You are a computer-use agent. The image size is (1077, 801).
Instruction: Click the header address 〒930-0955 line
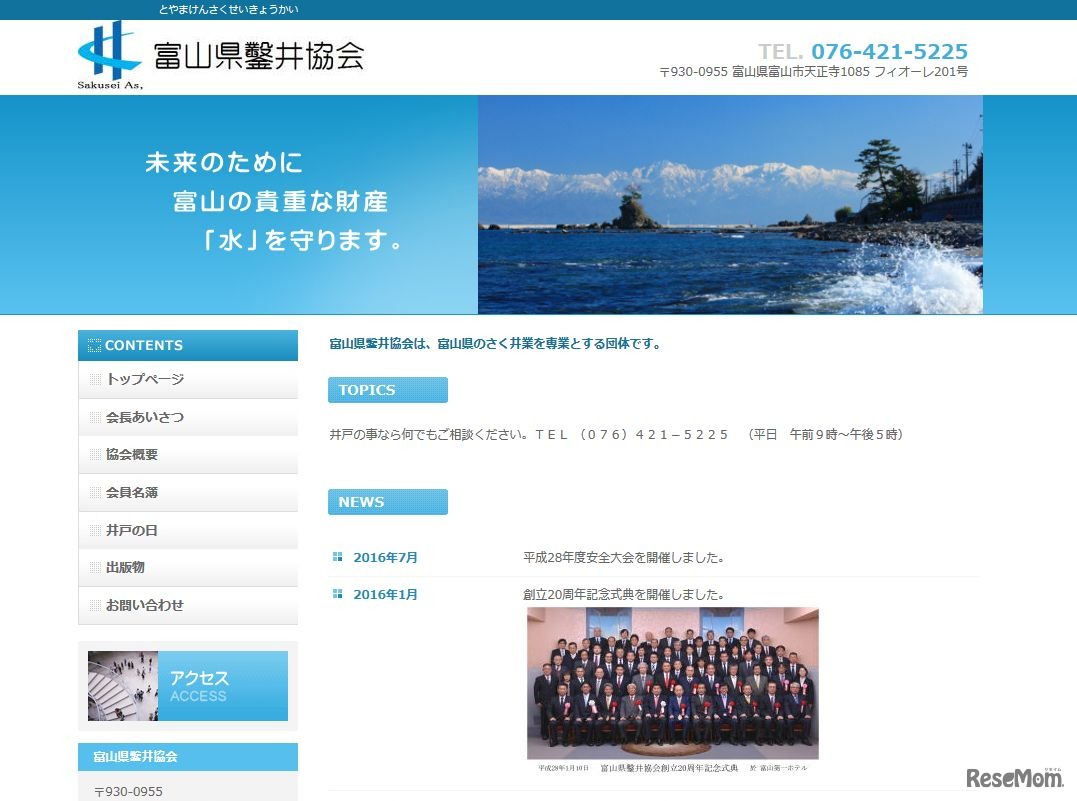(x=813, y=71)
